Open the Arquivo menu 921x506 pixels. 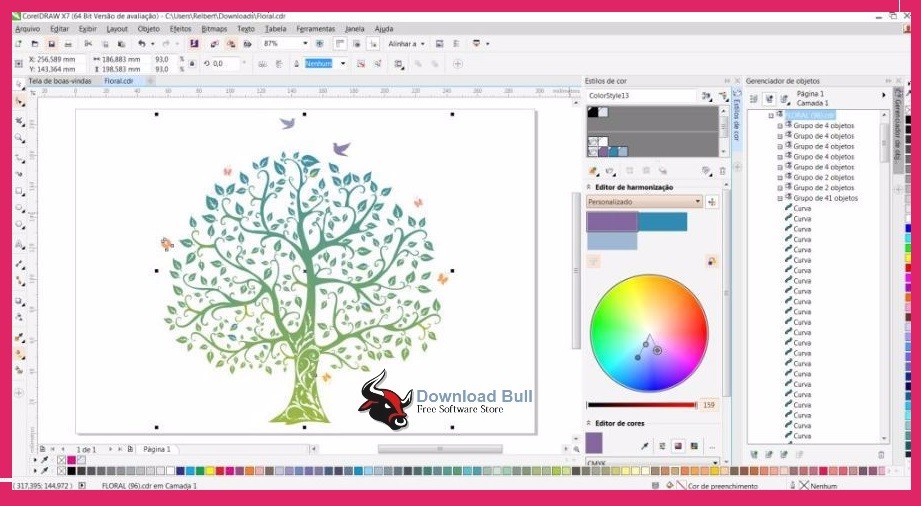pos(28,29)
